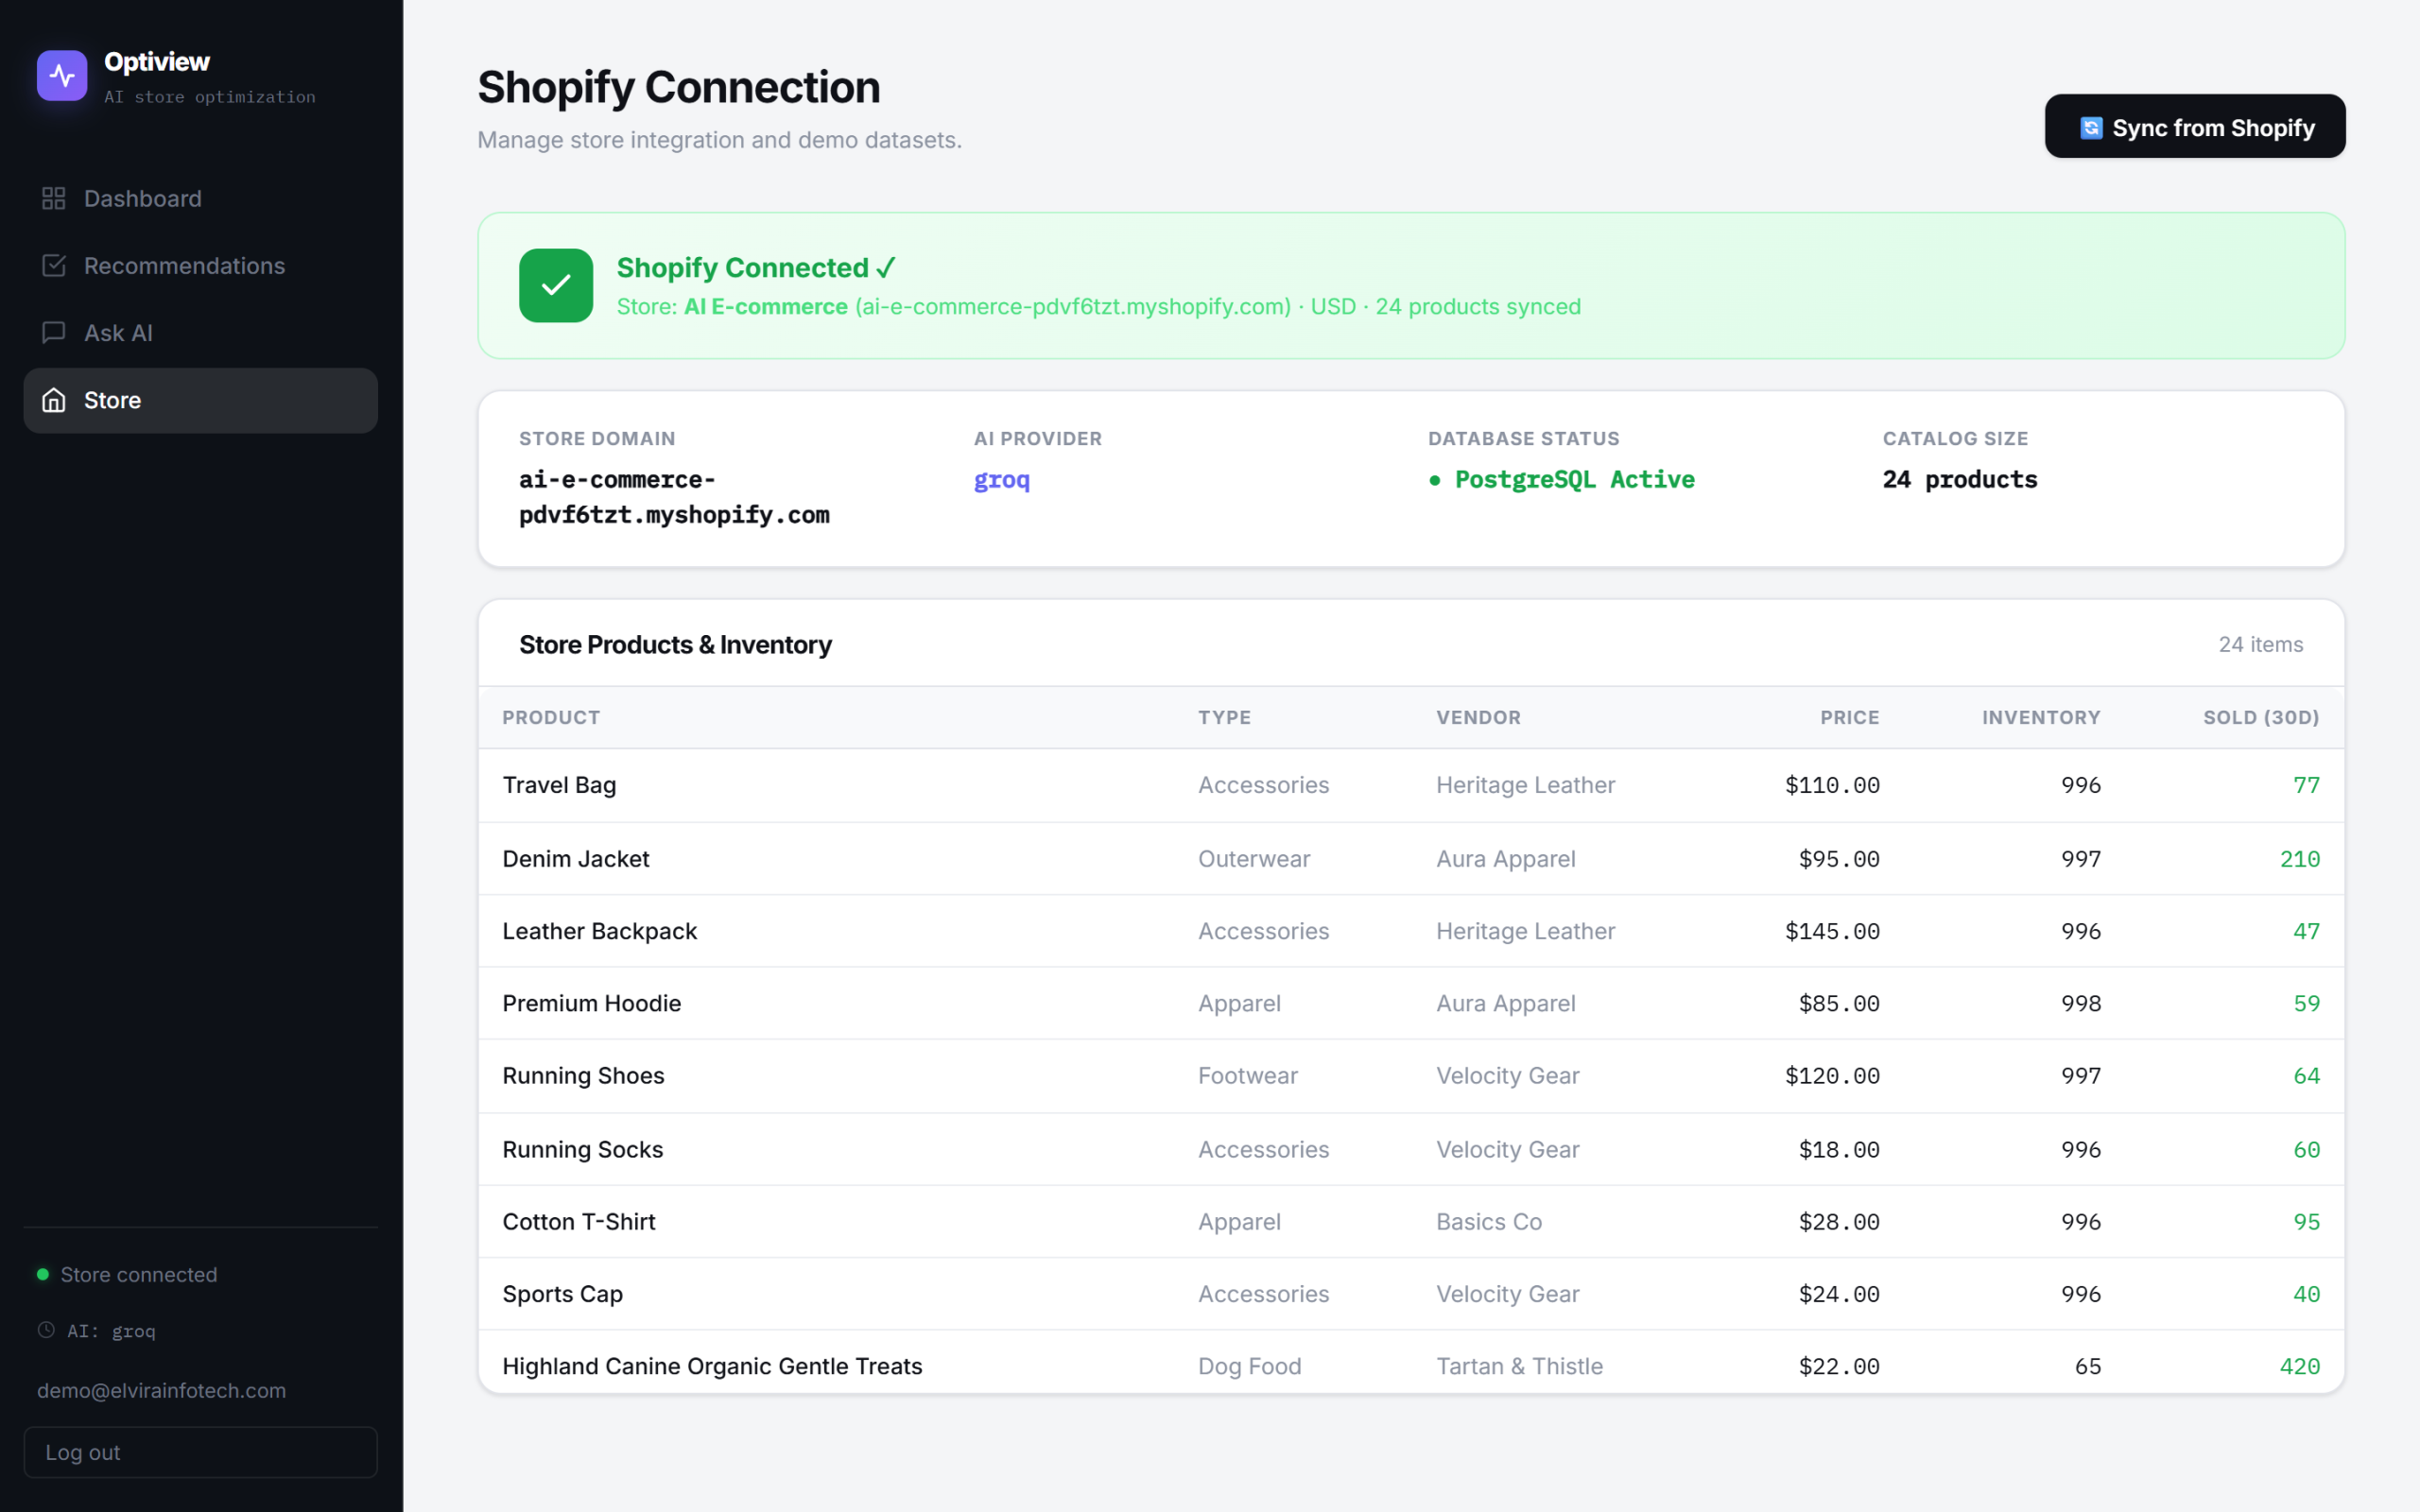Viewport: 2420px width, 1512px height.
Task: Click Sync from Shopify button
Action: [x=2195, y=126]
